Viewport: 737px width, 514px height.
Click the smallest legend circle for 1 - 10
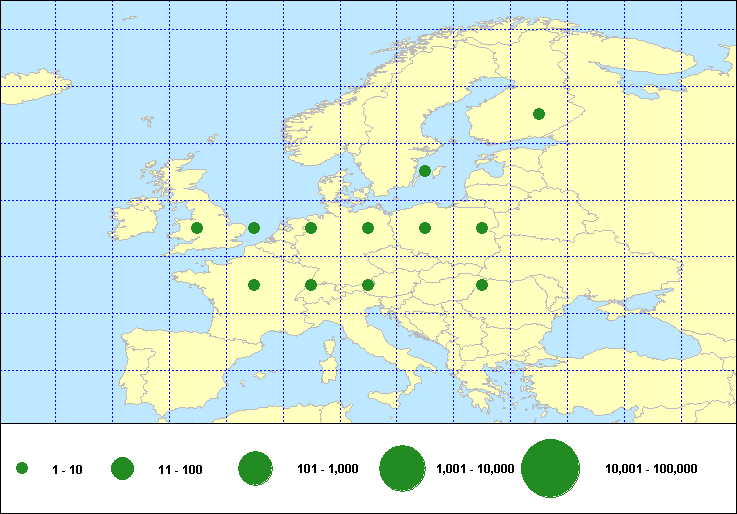click(x=22, y=468)
